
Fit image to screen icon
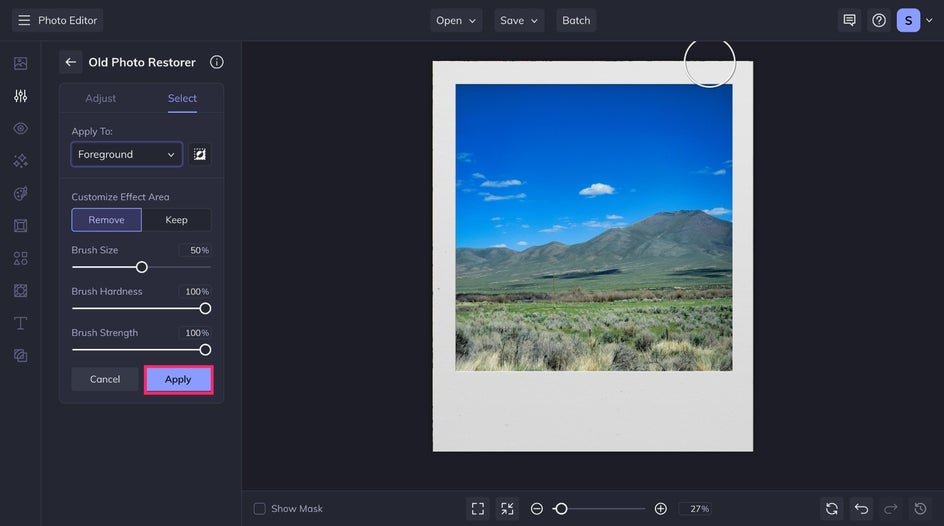[x=478, y=509]
